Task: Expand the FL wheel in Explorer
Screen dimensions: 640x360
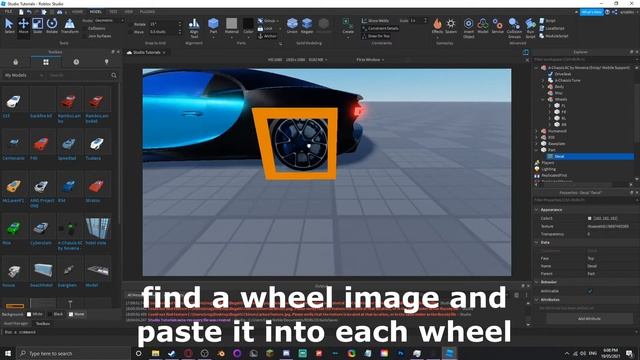Action: (550, 105)
